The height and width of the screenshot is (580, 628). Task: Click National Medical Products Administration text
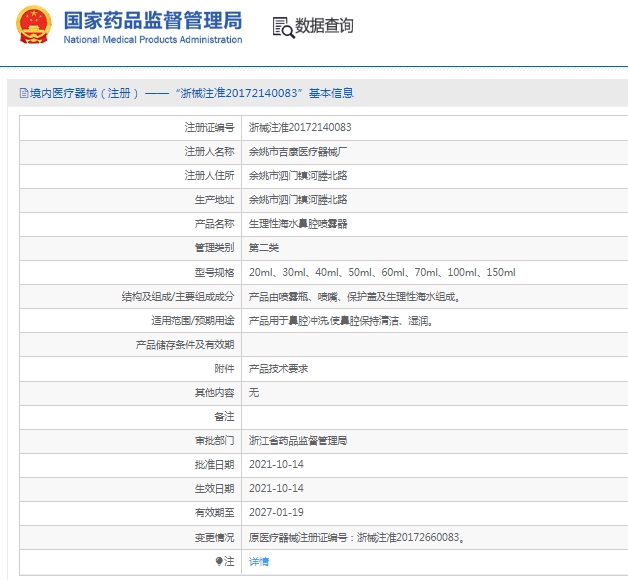(153, 40)
